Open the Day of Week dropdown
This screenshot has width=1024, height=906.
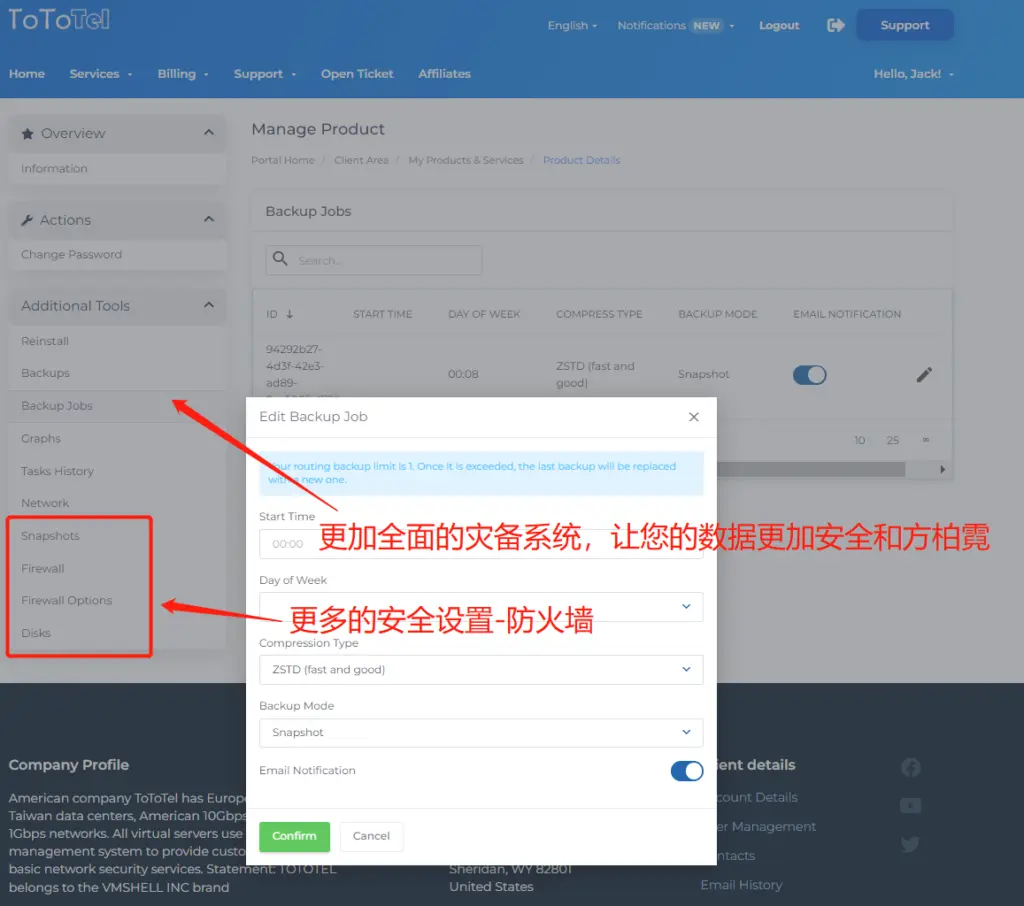pos(481,606)
